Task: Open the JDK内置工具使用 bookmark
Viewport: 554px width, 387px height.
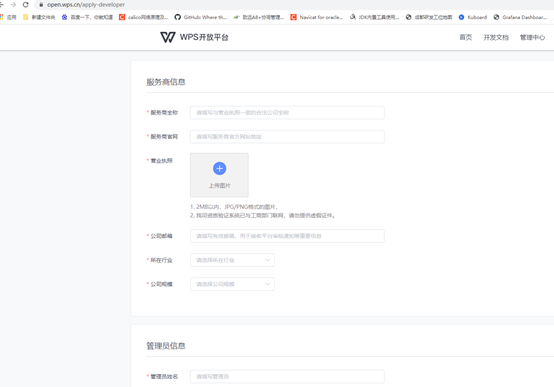Action: (x=375, y=17)
